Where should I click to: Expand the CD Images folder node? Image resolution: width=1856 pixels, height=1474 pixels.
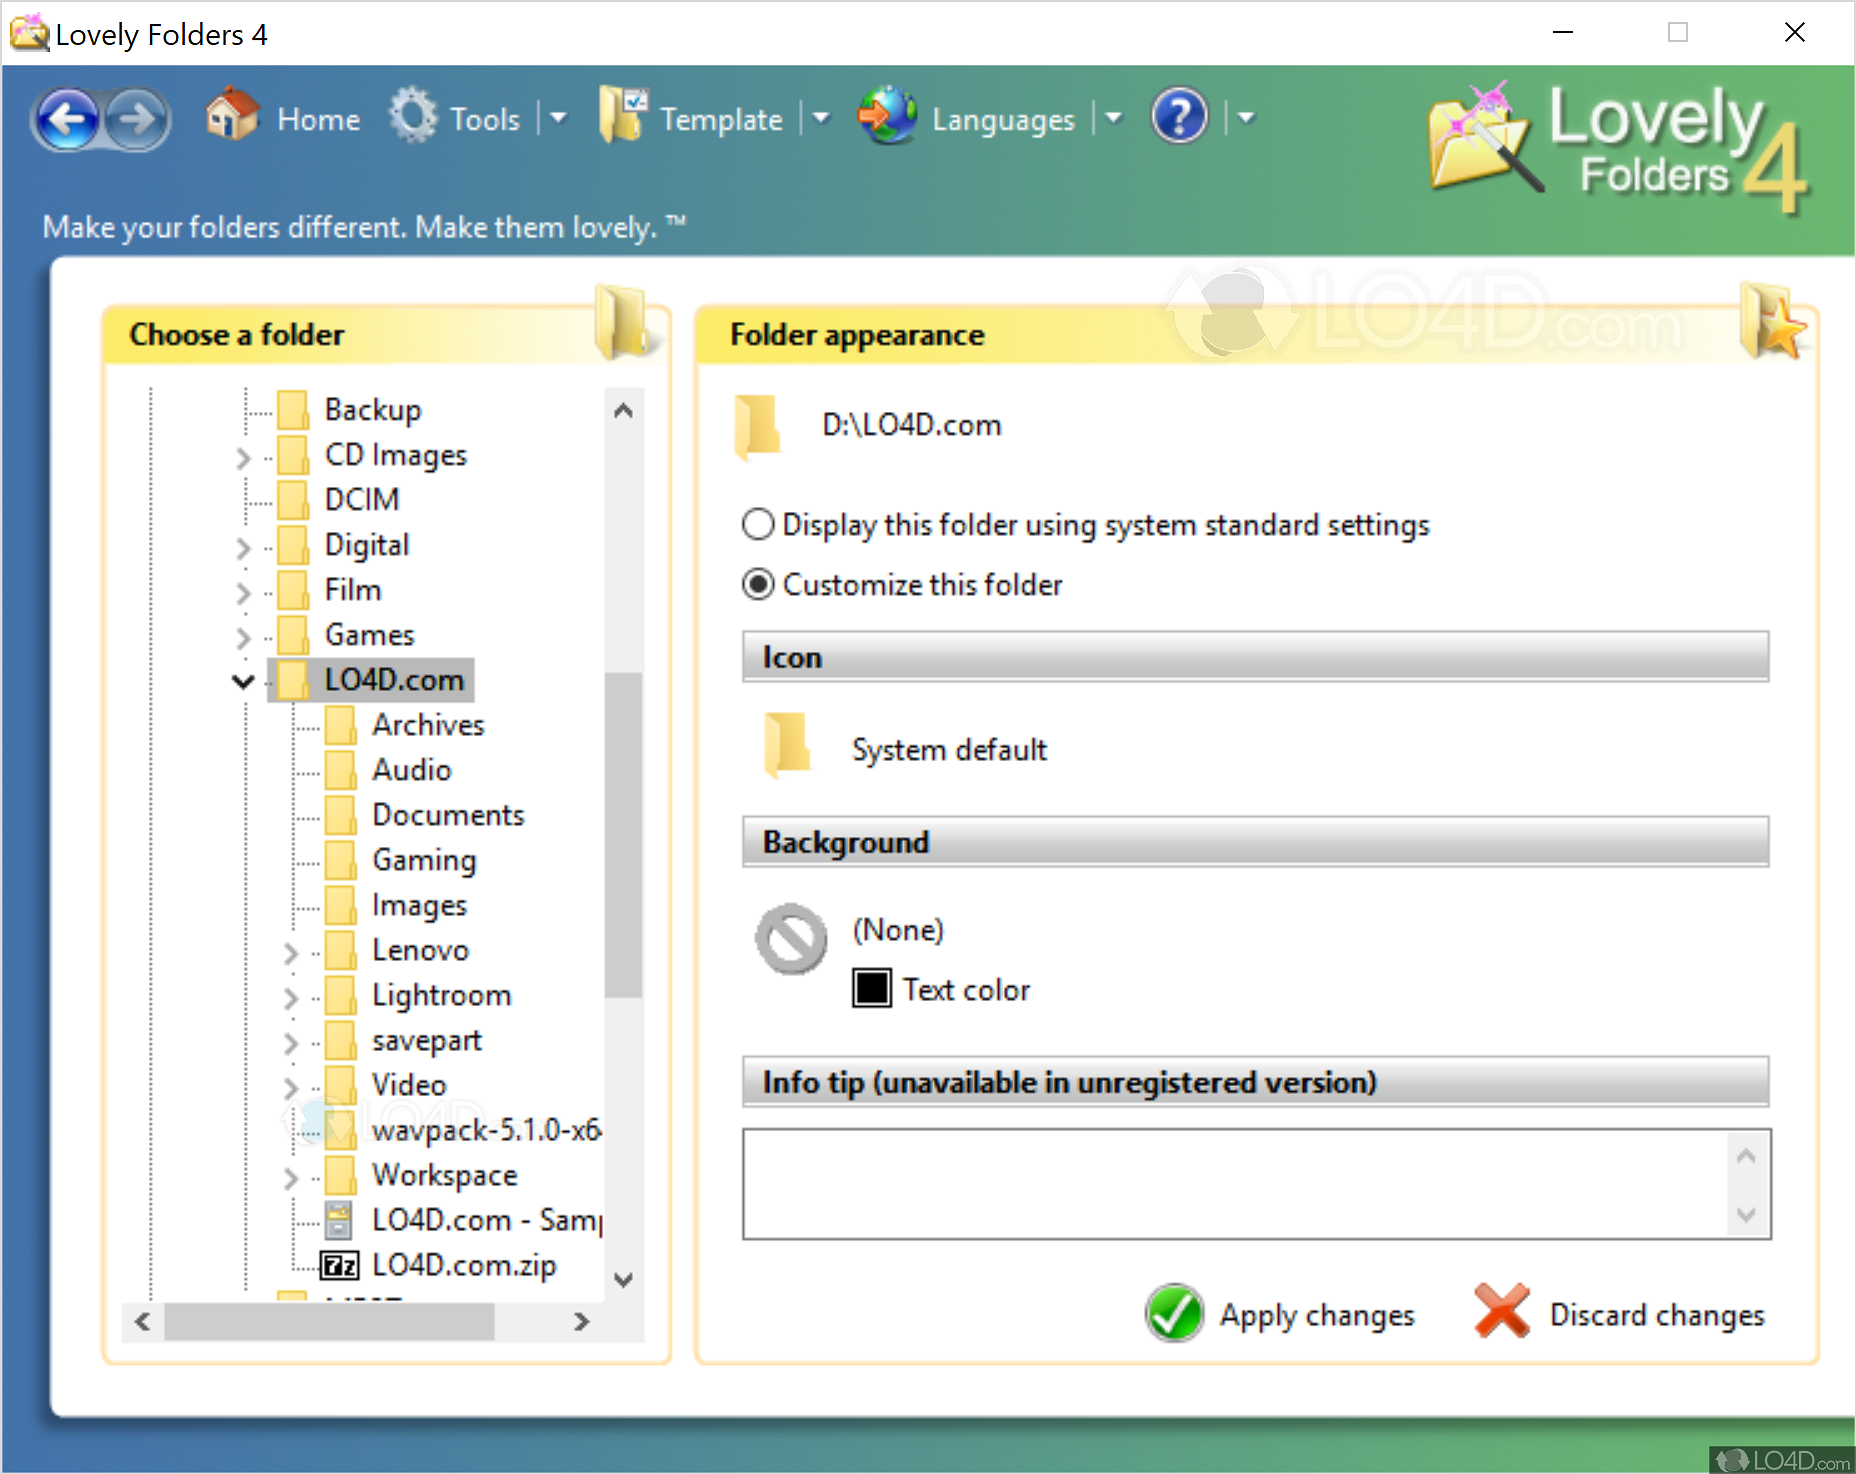(243, 457)
